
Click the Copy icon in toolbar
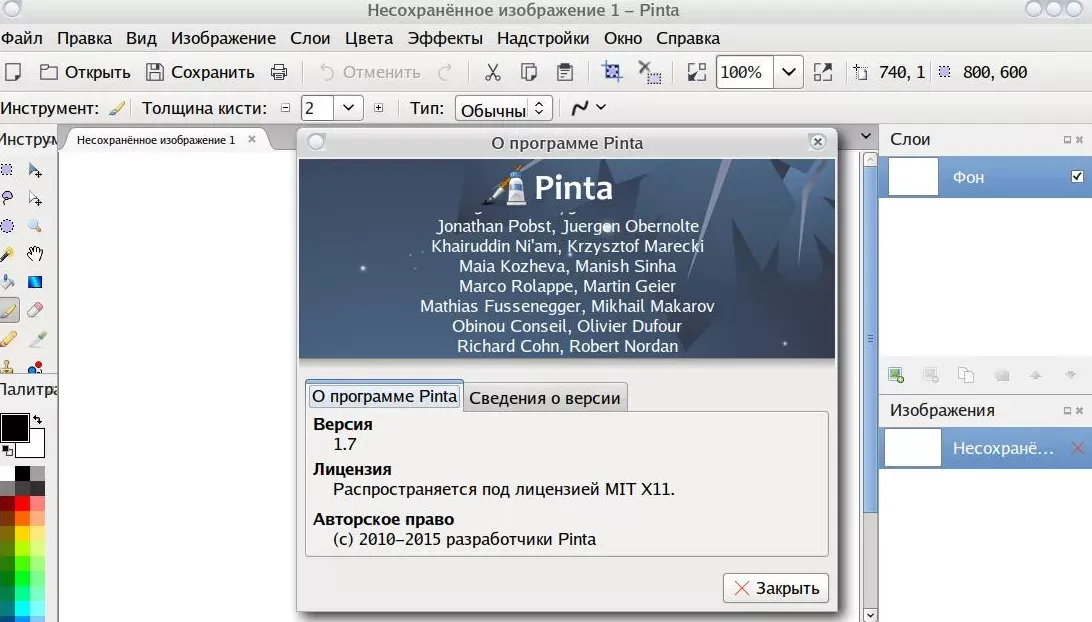tap(529, 72)
